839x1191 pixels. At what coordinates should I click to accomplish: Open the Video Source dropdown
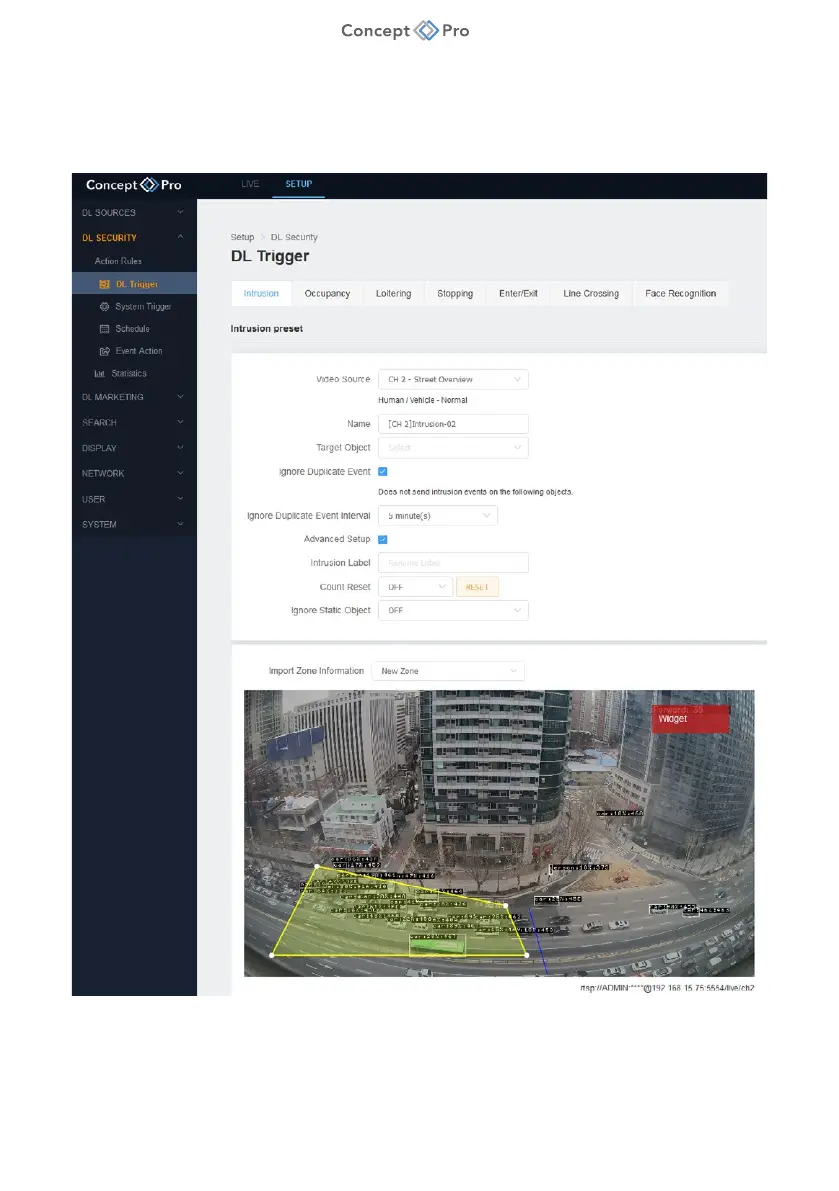453,379
